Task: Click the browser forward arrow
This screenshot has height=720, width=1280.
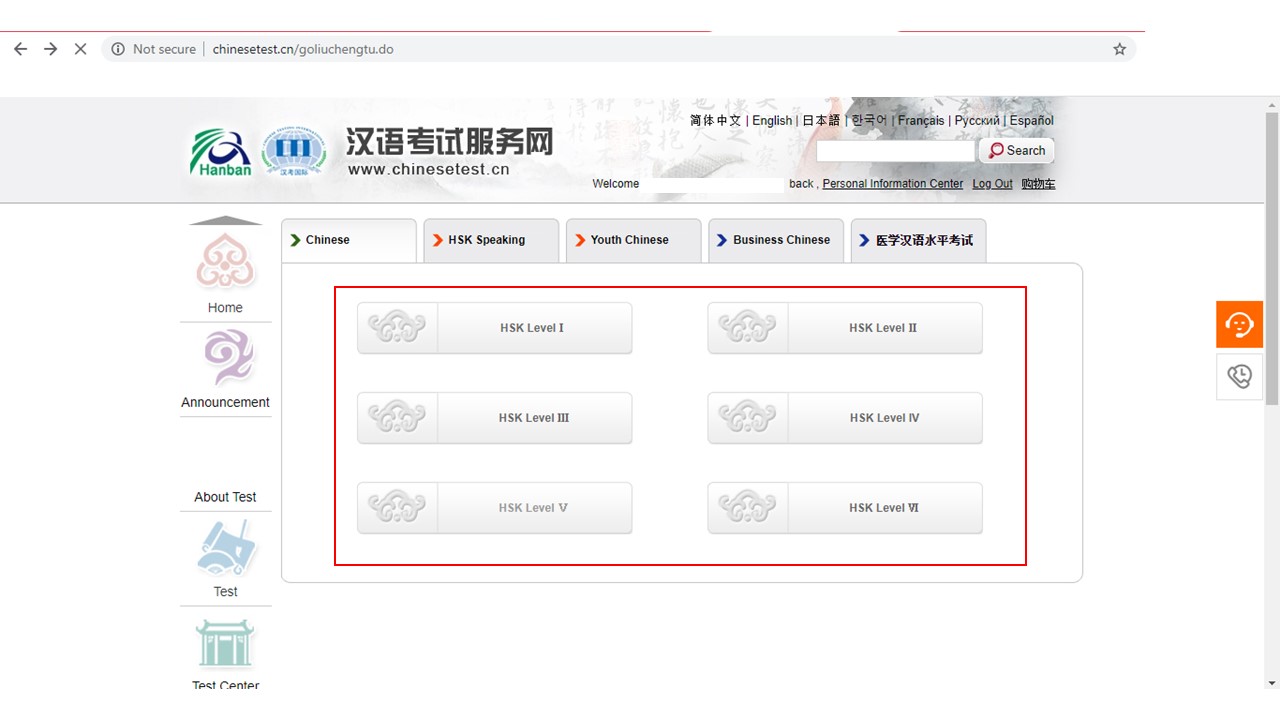Action: point(51,49)
